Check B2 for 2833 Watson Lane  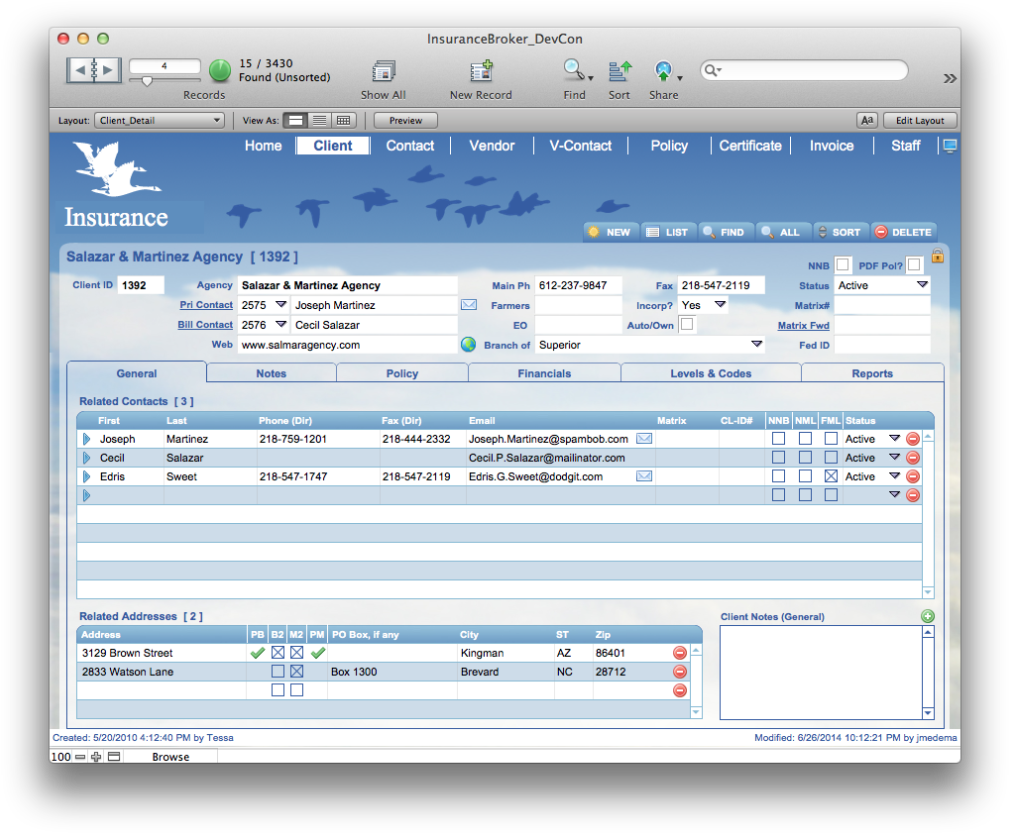(x=278, y=671)
